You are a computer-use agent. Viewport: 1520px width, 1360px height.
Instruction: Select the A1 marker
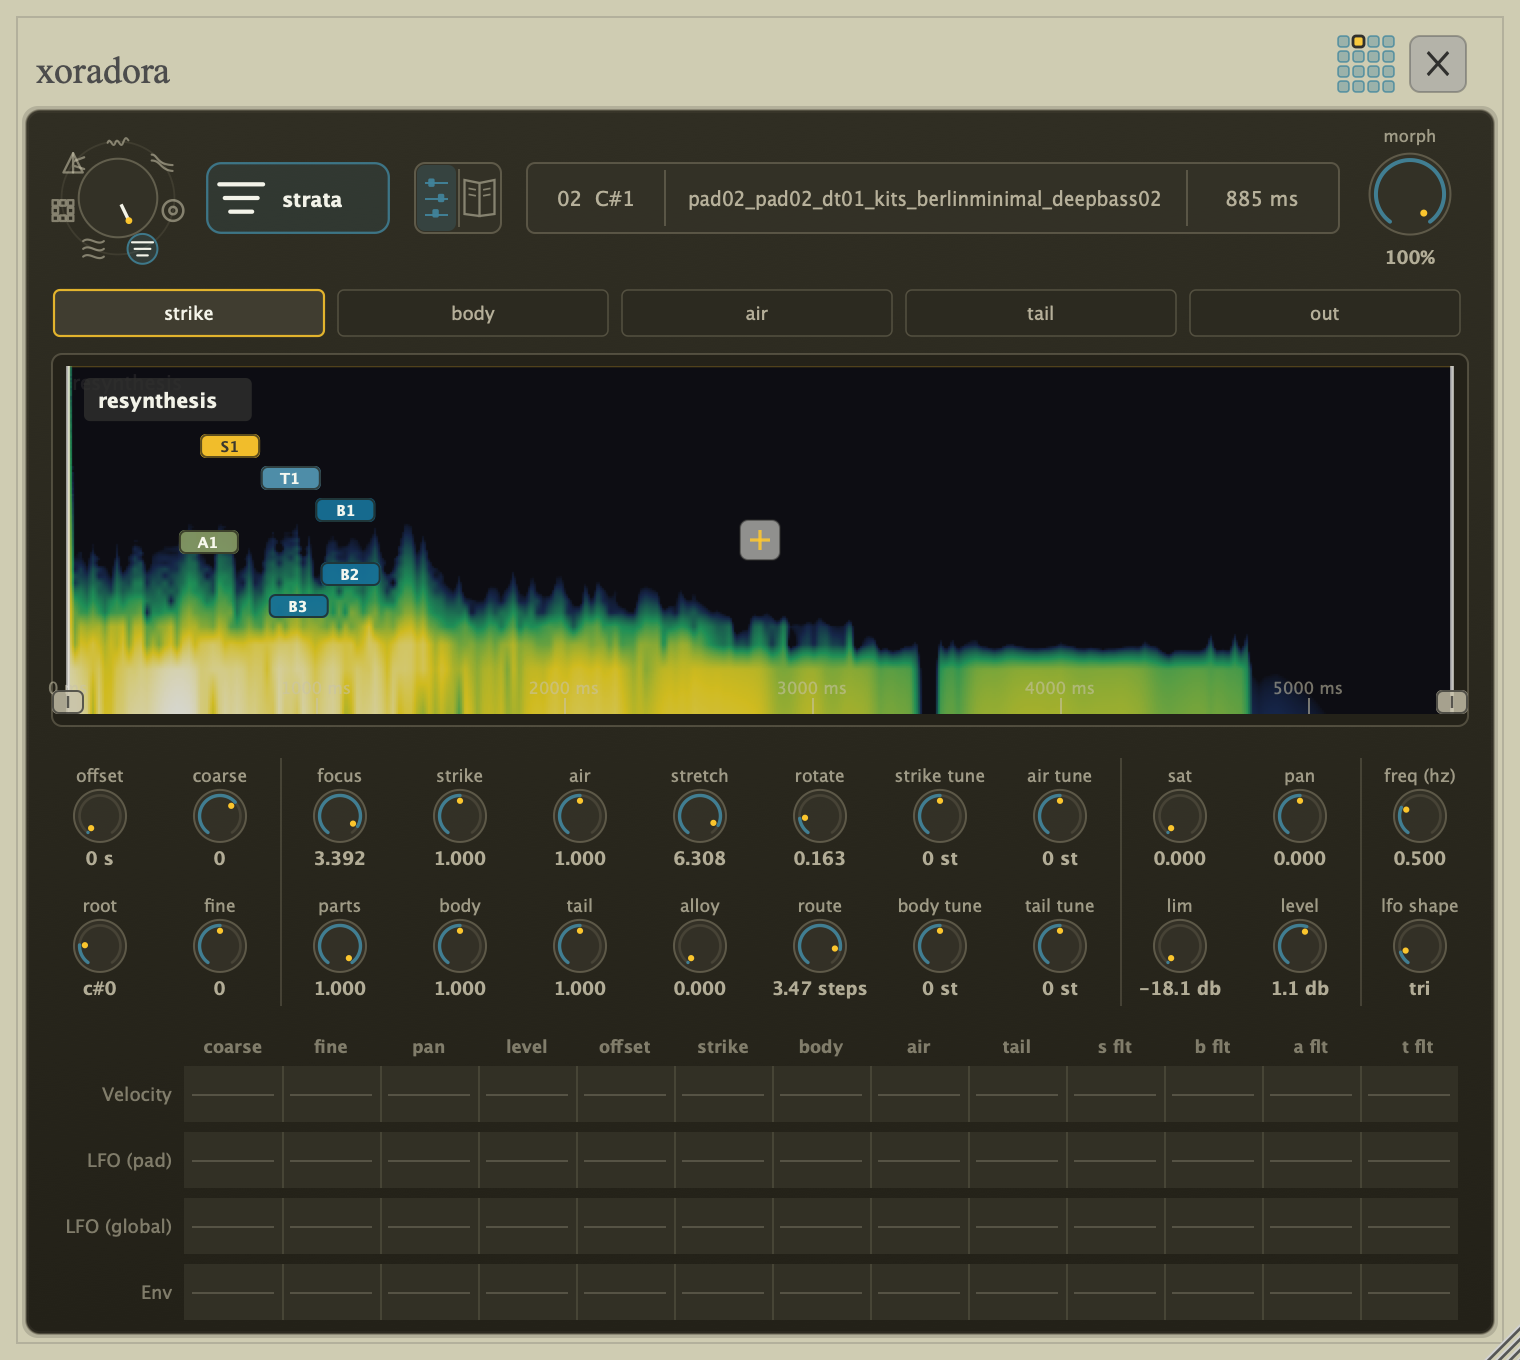(208, 542)
